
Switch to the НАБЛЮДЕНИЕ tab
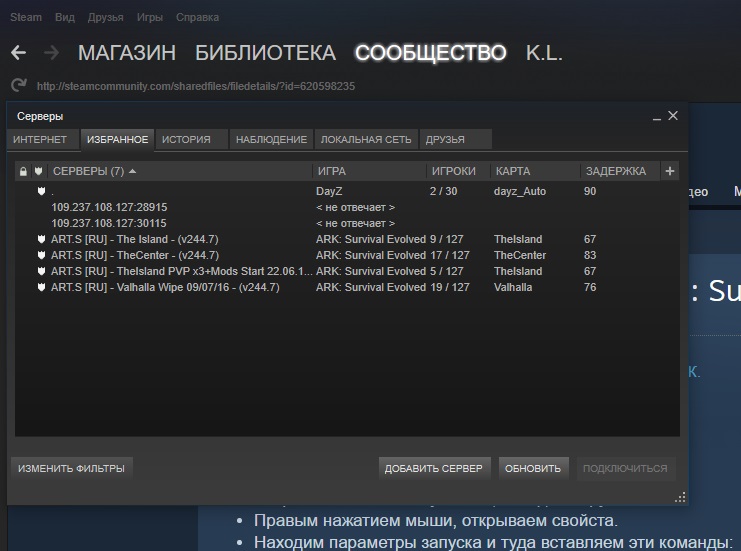coord(271,139)
